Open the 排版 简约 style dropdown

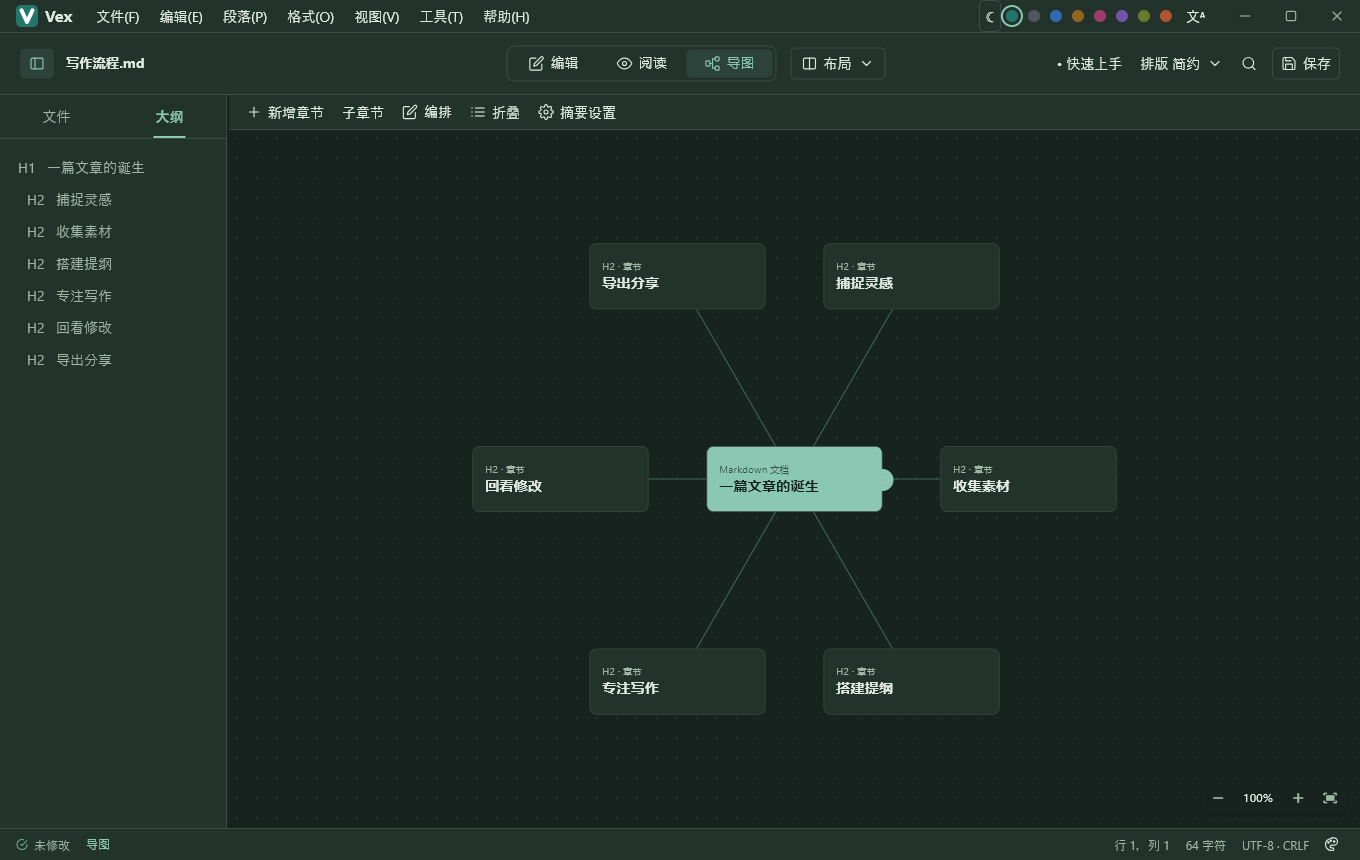click(1180, 63)
